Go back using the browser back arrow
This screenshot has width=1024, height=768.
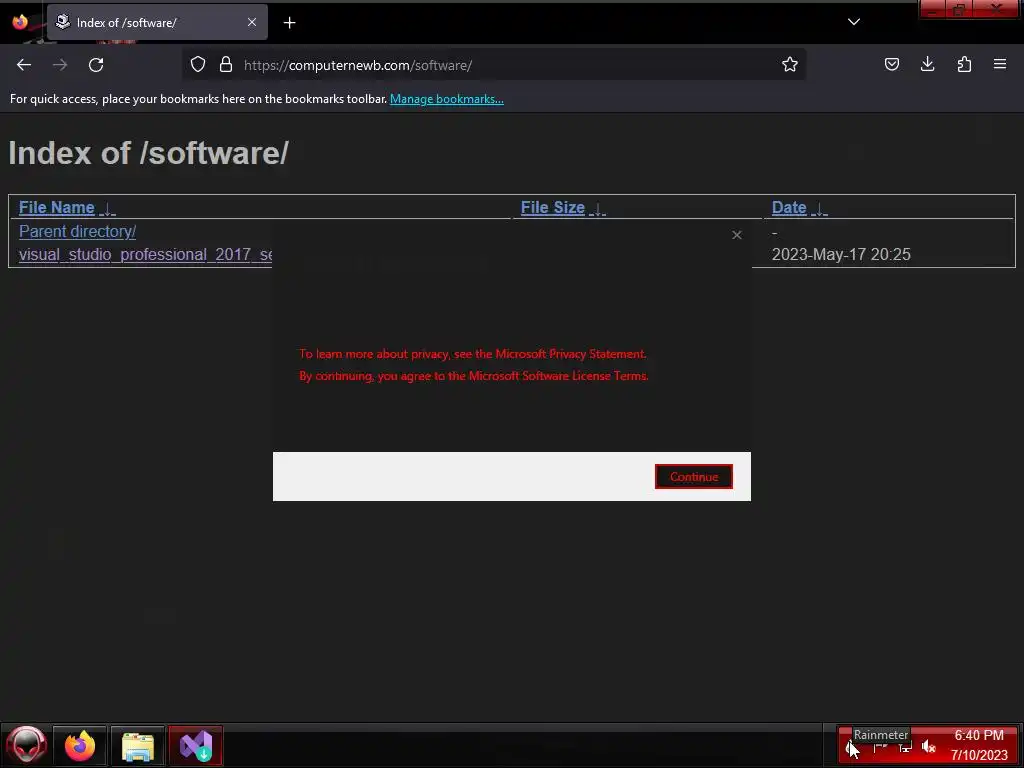coord(24,65)
